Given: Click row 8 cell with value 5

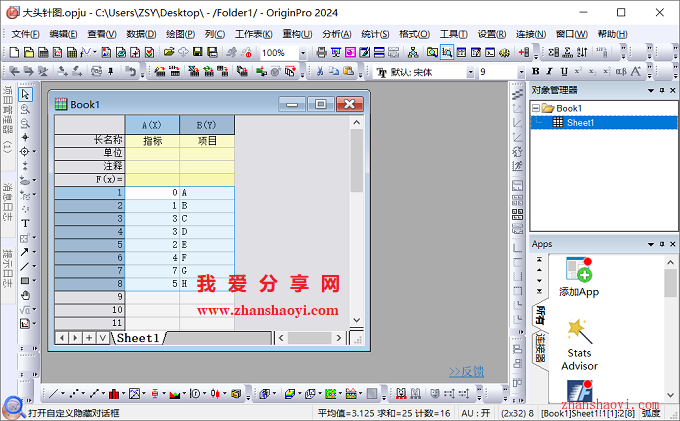Looking at the screenshot, I should 152,284.
